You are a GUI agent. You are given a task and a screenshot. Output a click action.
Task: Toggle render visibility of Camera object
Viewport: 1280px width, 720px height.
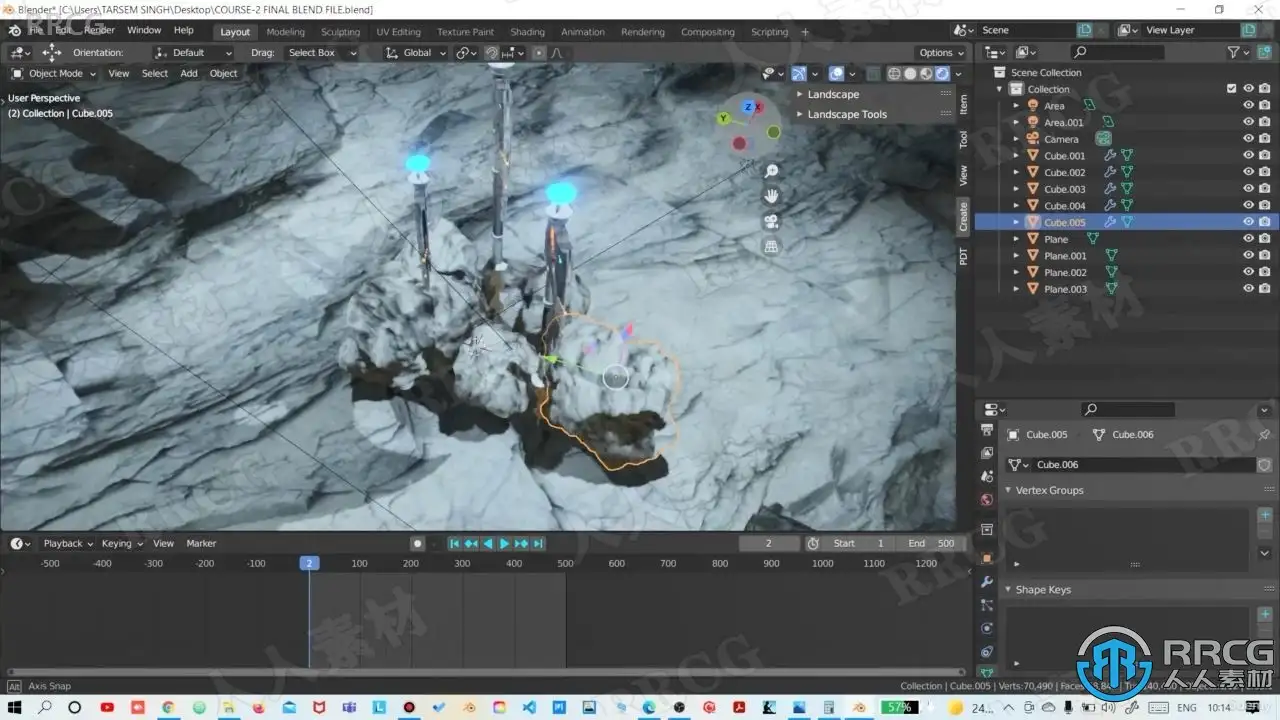click(1264, 139)
